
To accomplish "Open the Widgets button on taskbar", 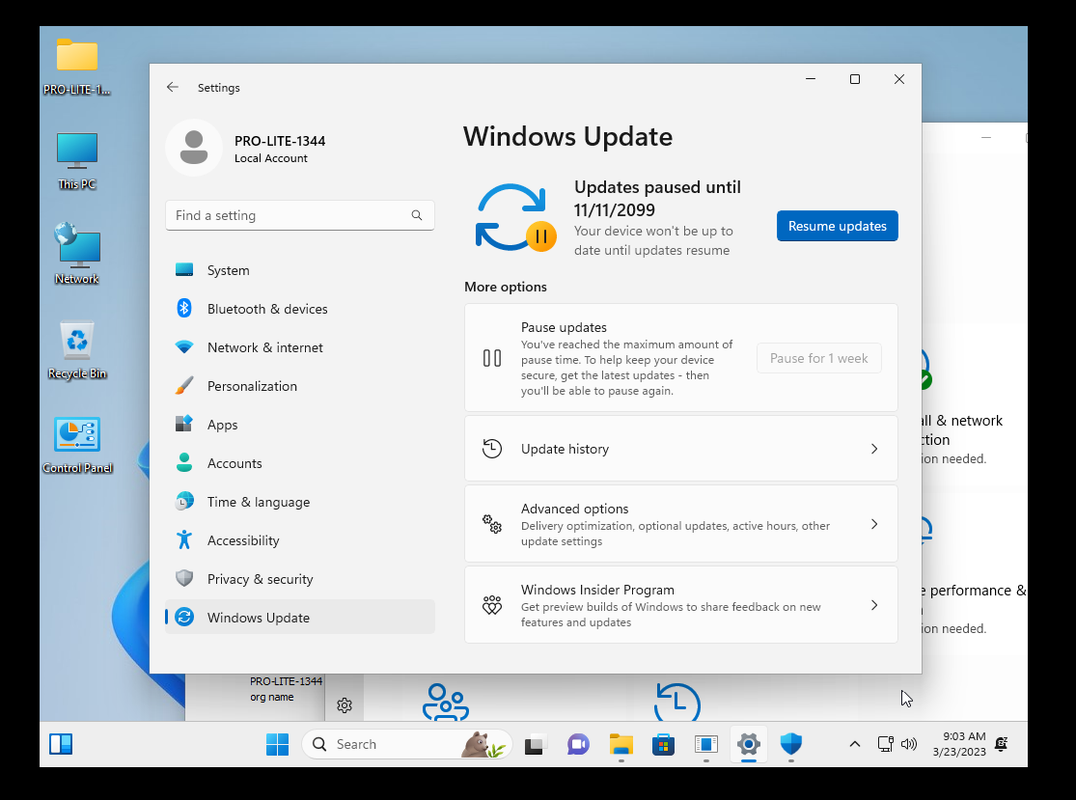I will tap(61, 744).
